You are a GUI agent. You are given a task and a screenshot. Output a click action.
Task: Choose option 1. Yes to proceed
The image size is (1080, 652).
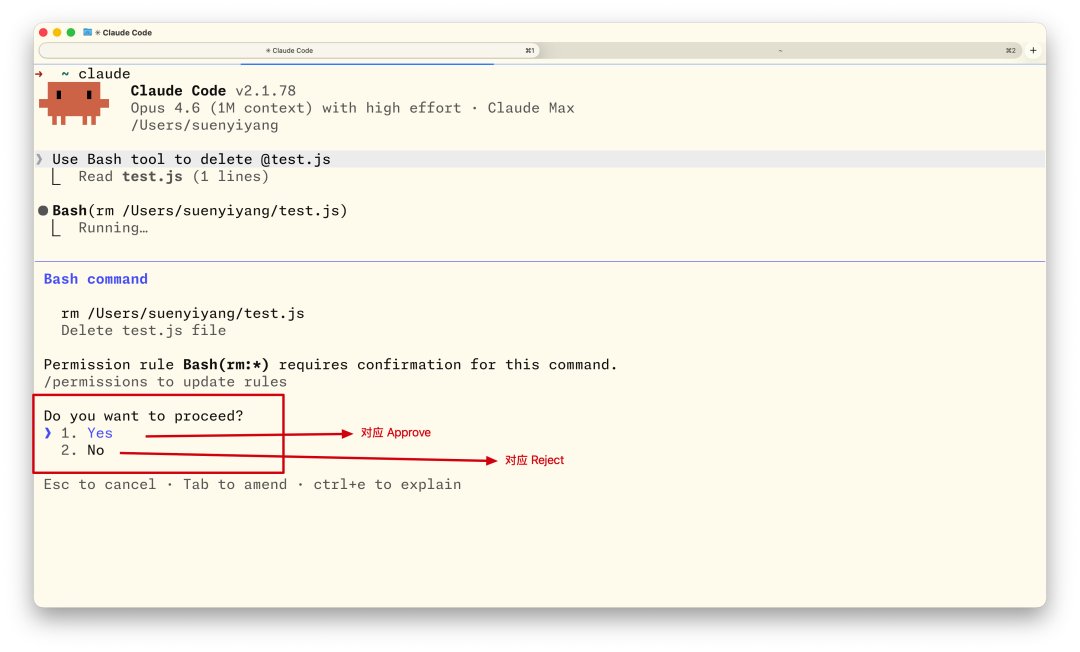[x=87, y=433]
